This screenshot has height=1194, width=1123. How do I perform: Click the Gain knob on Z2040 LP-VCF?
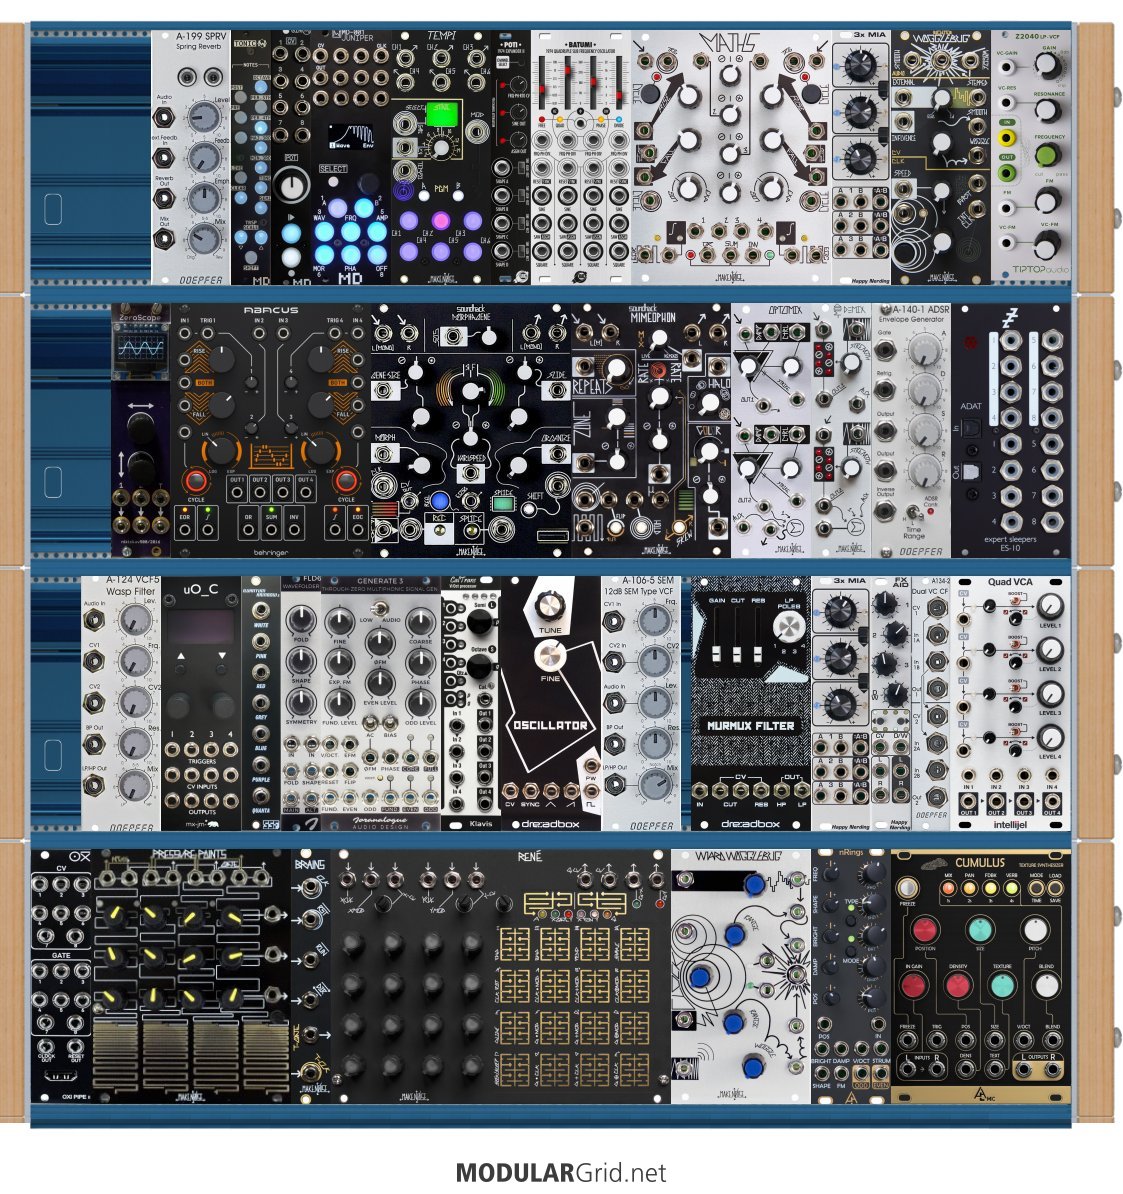click(1048, 65)
